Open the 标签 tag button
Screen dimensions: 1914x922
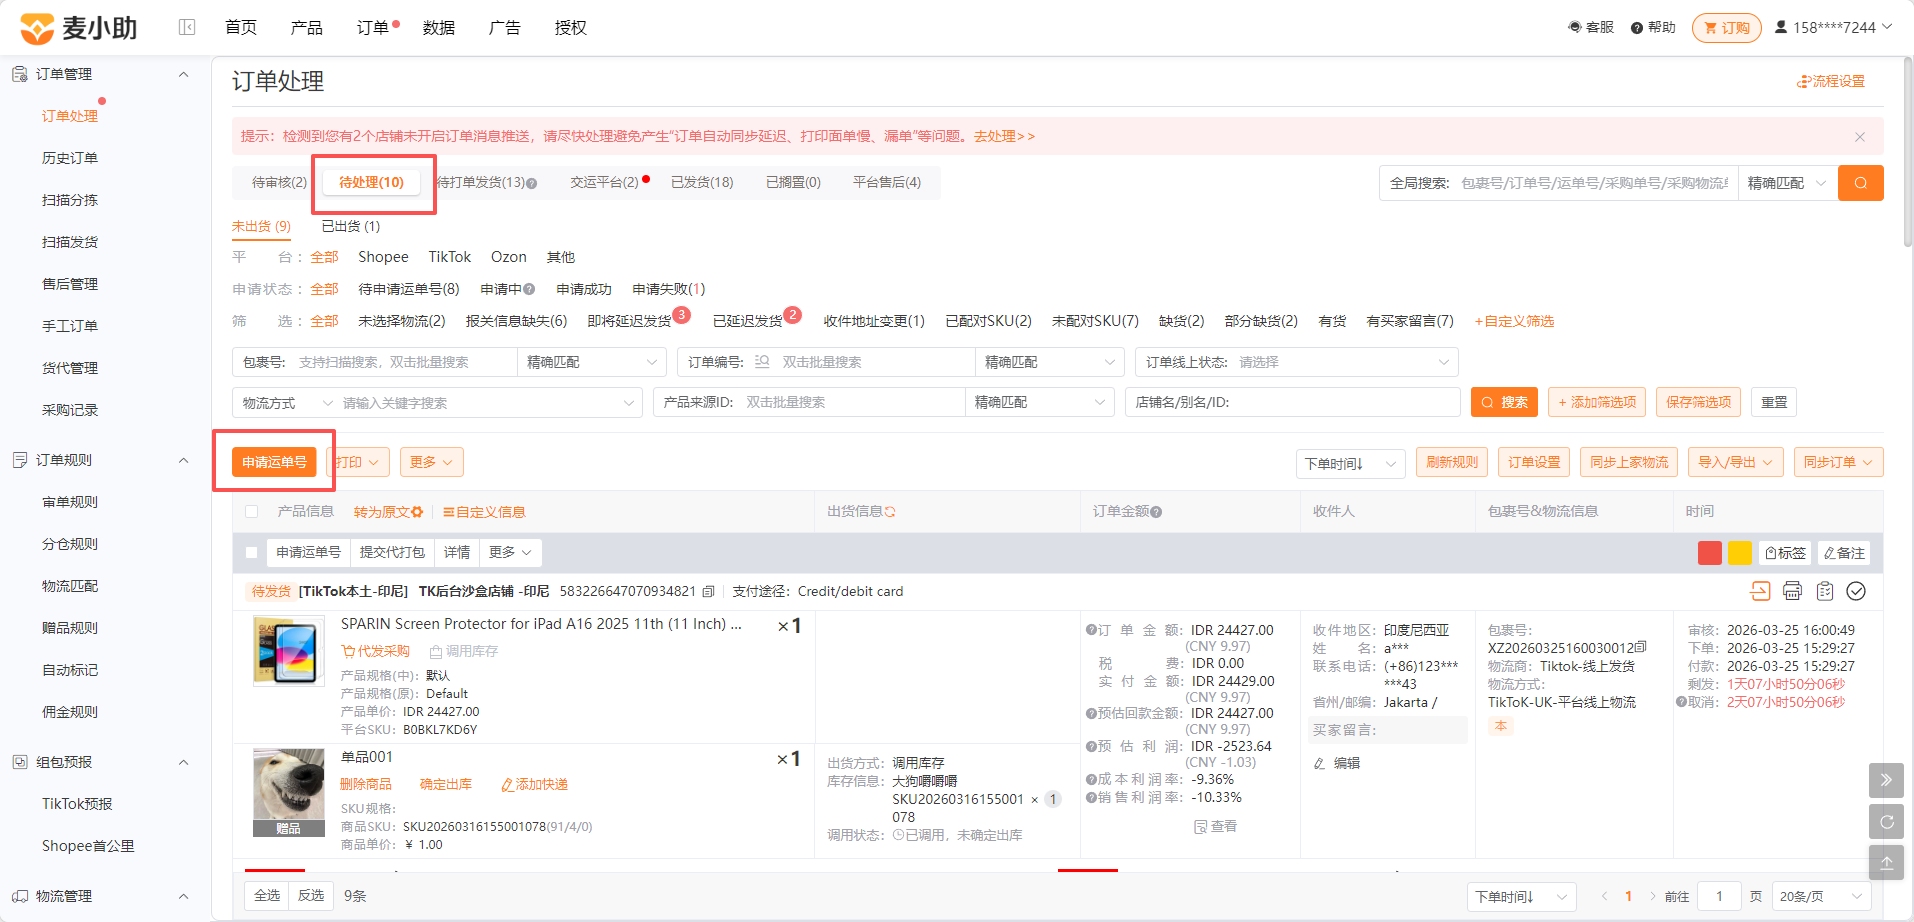coord(1786,553)
